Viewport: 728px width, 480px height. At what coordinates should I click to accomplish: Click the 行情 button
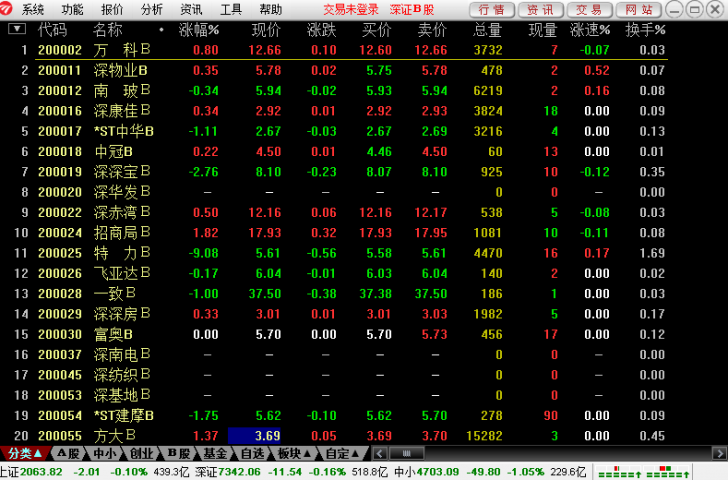coord(492,9)
